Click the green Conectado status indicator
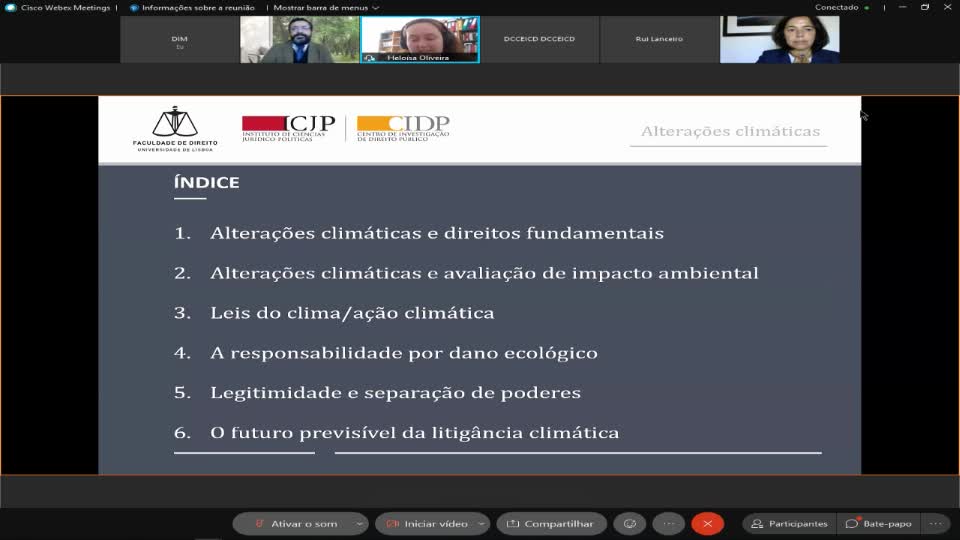The height and width of the screenshot is (540, 960). tap(867, 7)
